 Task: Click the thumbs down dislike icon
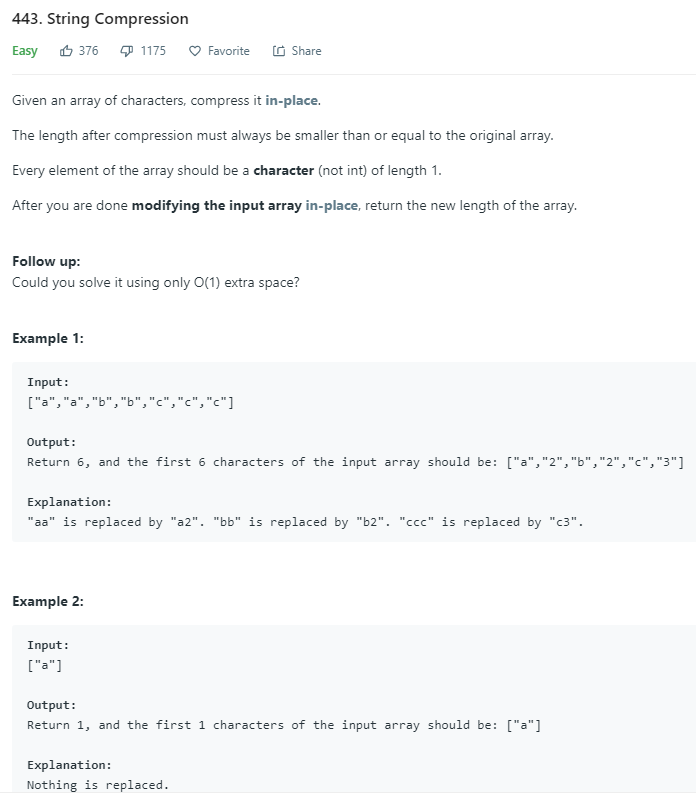pos(127,51)
